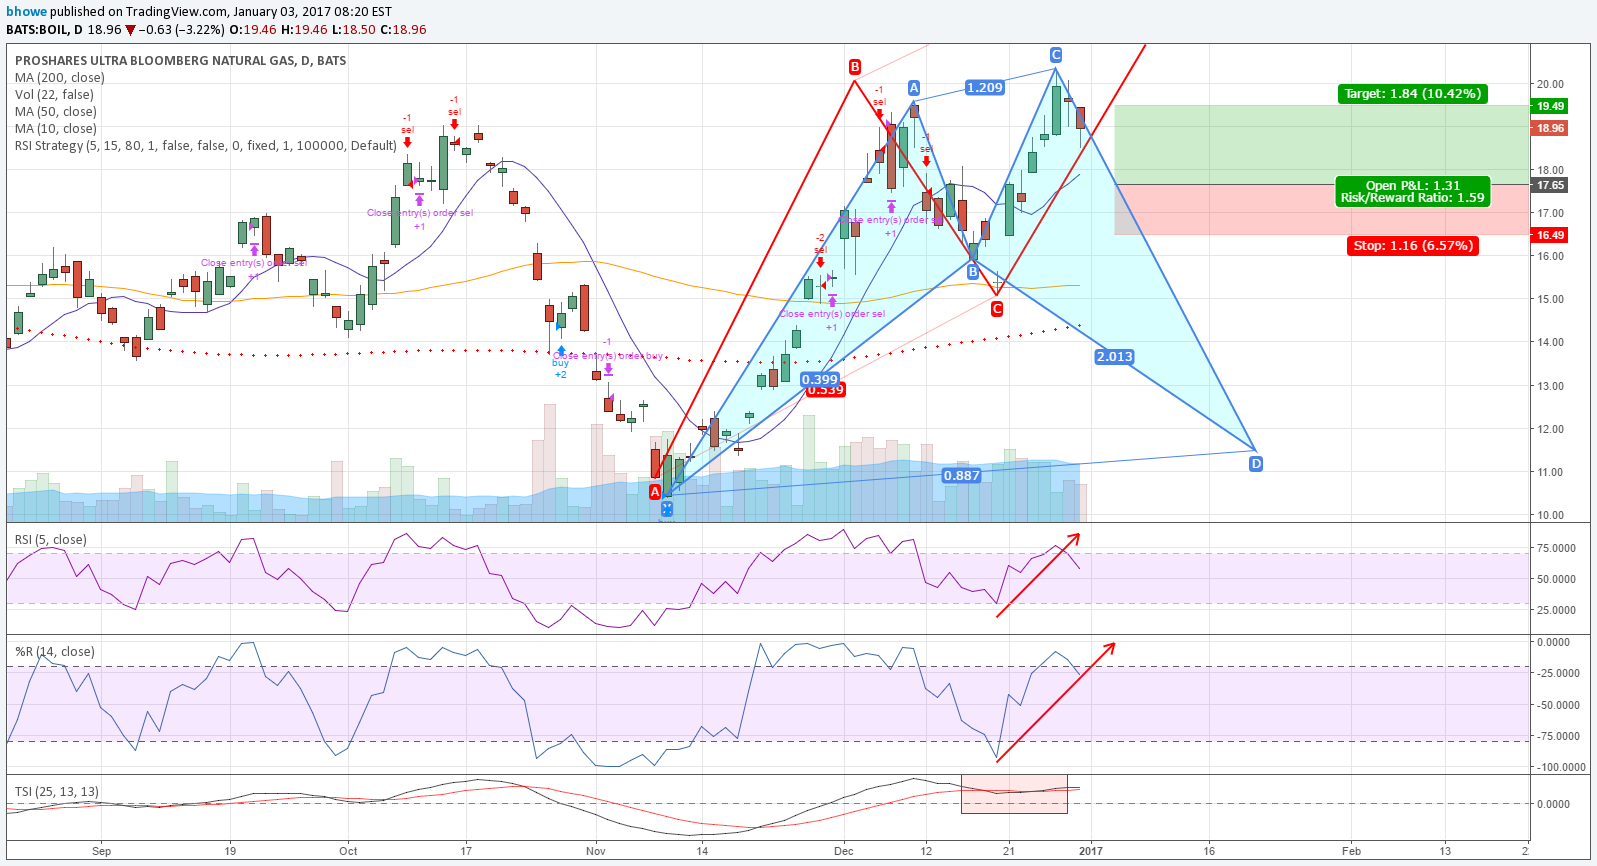Click the RSI Strategy legend entry
The image size is (1597, 866).
coord(206,146)
